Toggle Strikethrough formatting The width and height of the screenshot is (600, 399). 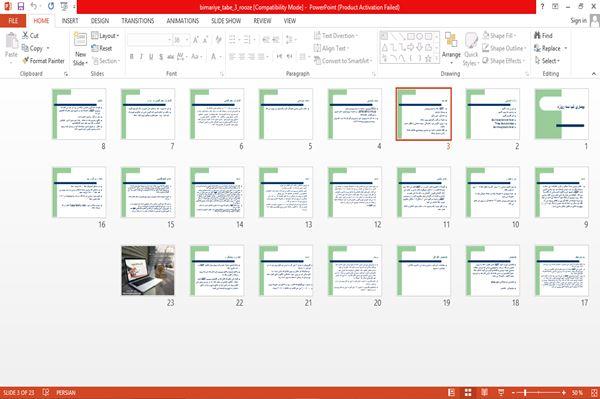coord(170,57)
